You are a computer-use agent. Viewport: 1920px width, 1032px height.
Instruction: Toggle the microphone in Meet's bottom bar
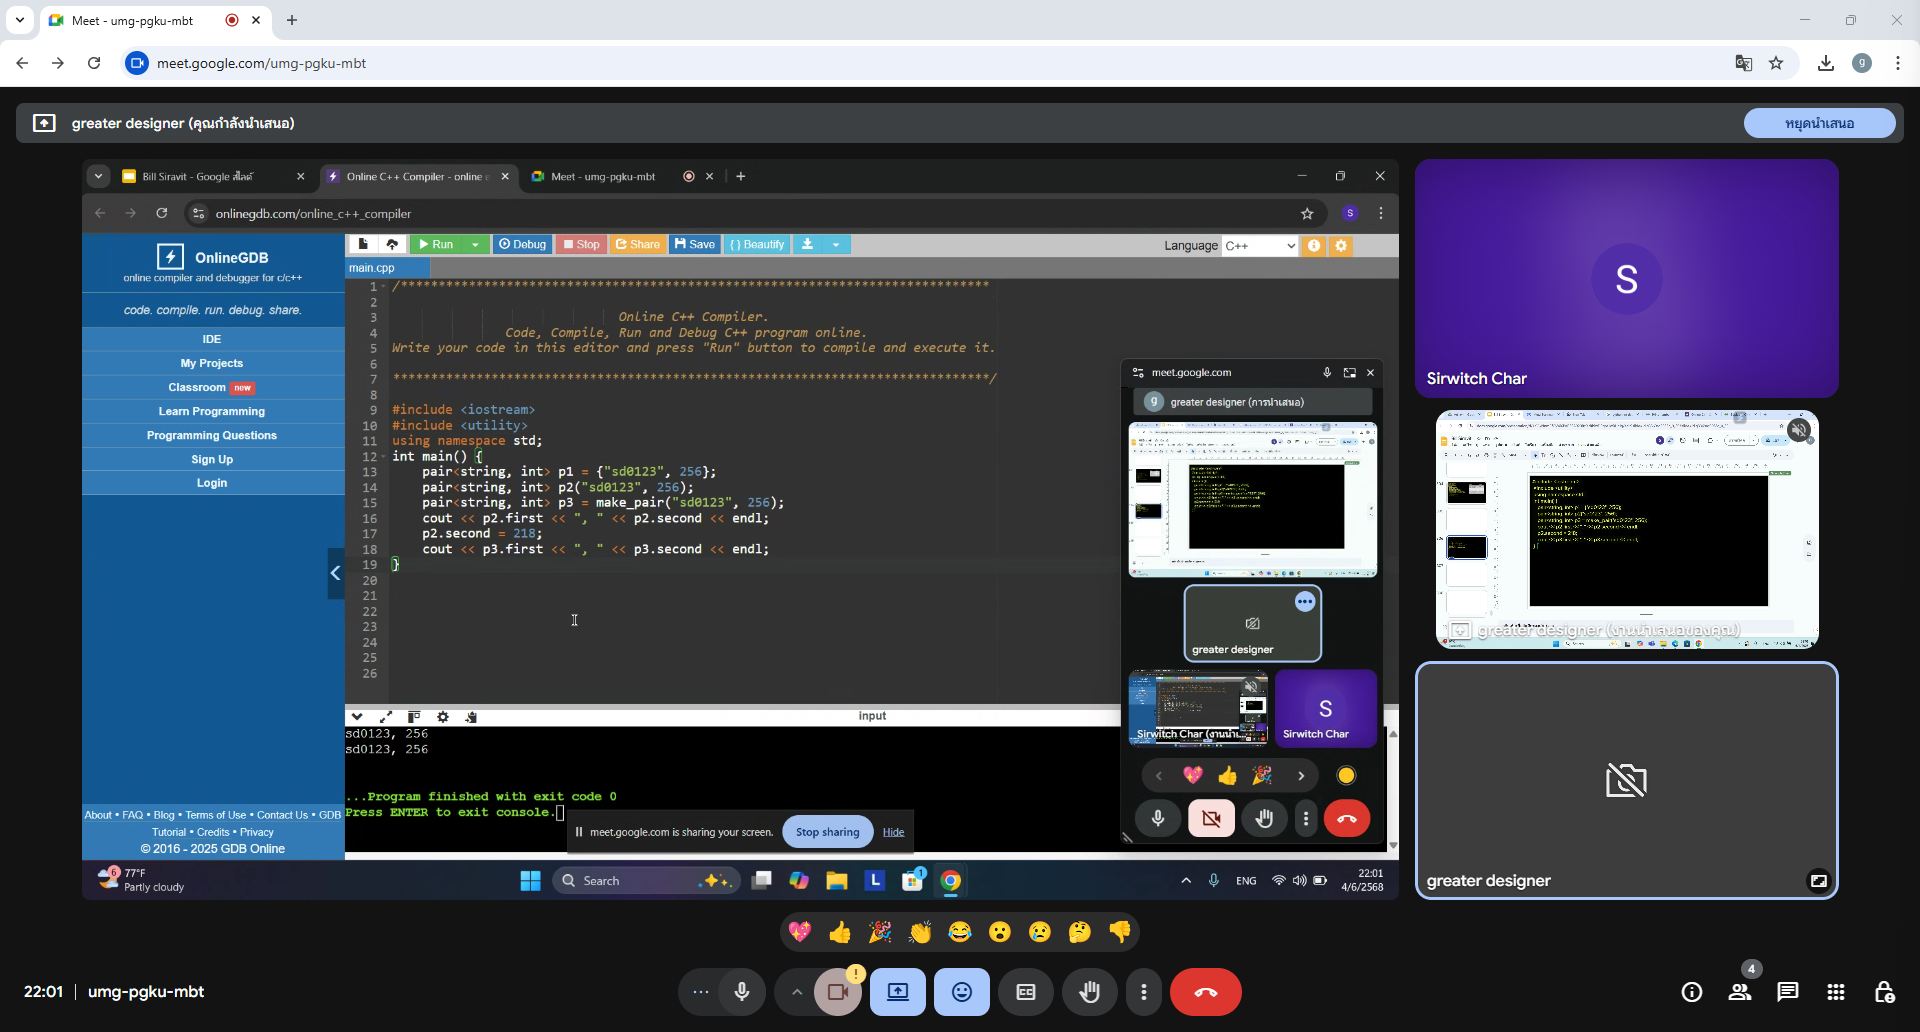(x=742, y=992)
